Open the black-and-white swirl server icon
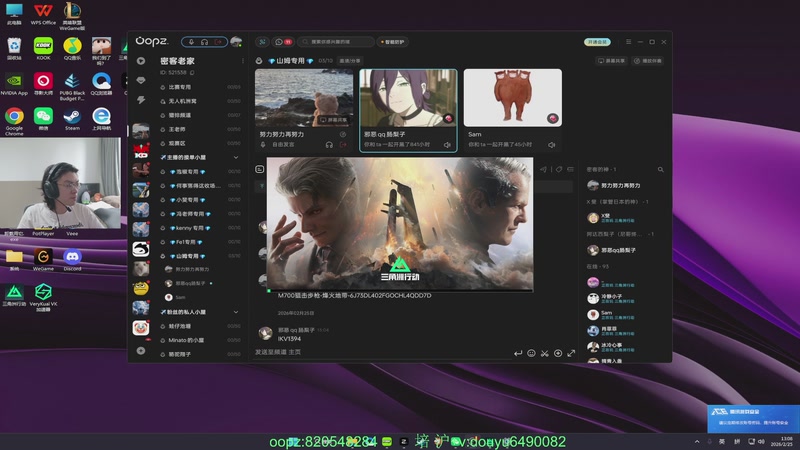The image size is (800, 450). click(141, 249)
